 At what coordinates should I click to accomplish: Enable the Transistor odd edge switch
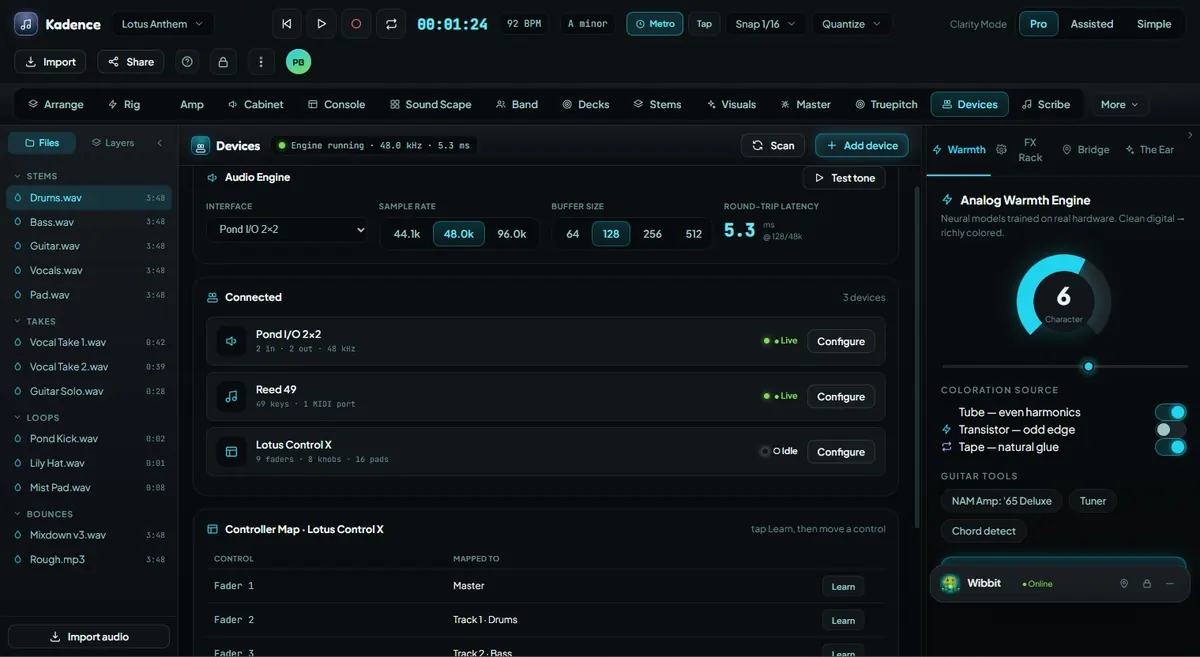point(1170,430)
